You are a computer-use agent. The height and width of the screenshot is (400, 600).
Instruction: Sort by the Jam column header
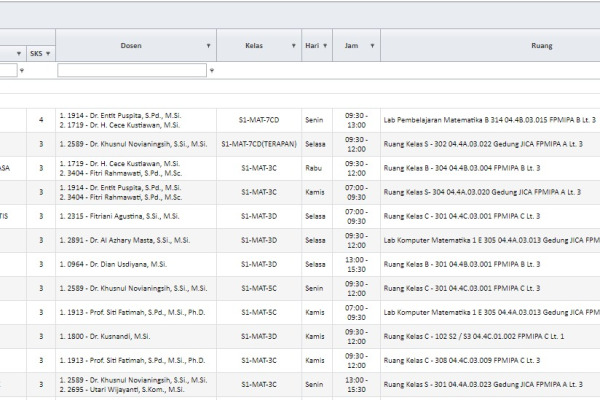click(x=351, y=46)
